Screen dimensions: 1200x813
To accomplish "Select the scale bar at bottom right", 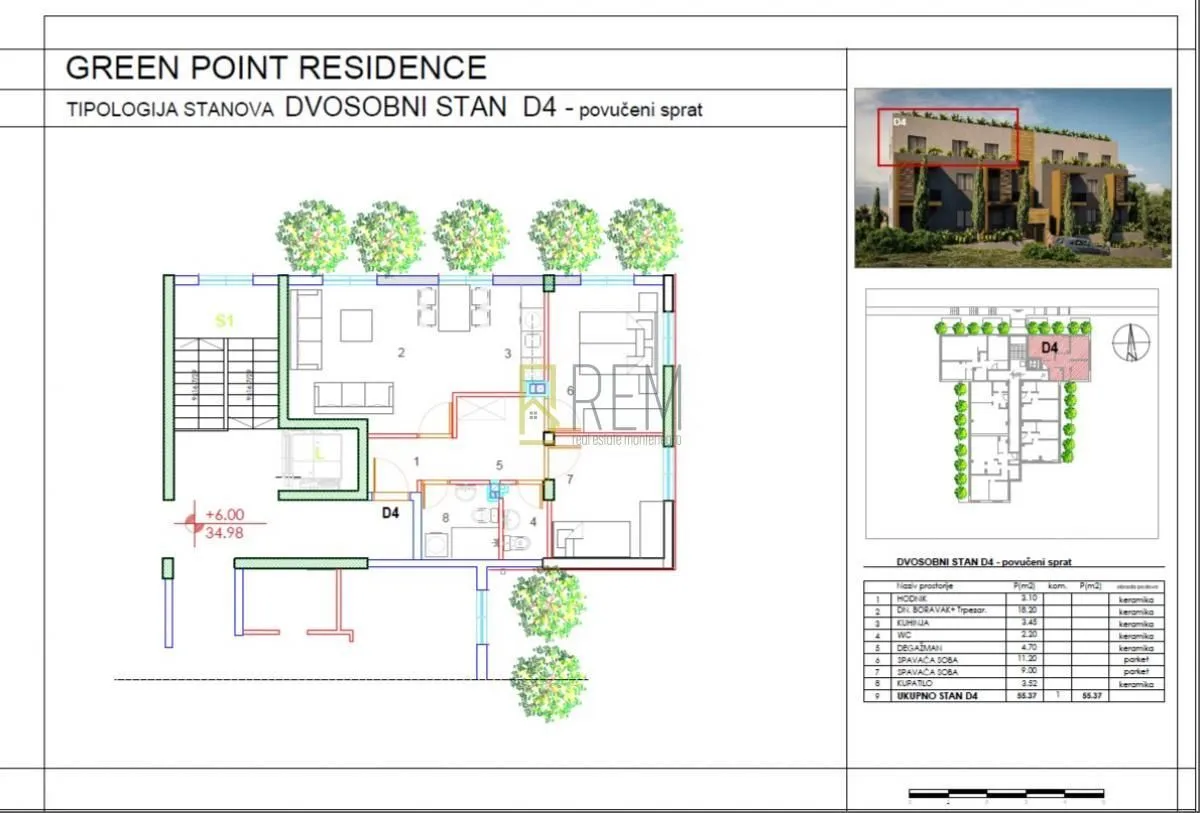I will (1006, 797).
